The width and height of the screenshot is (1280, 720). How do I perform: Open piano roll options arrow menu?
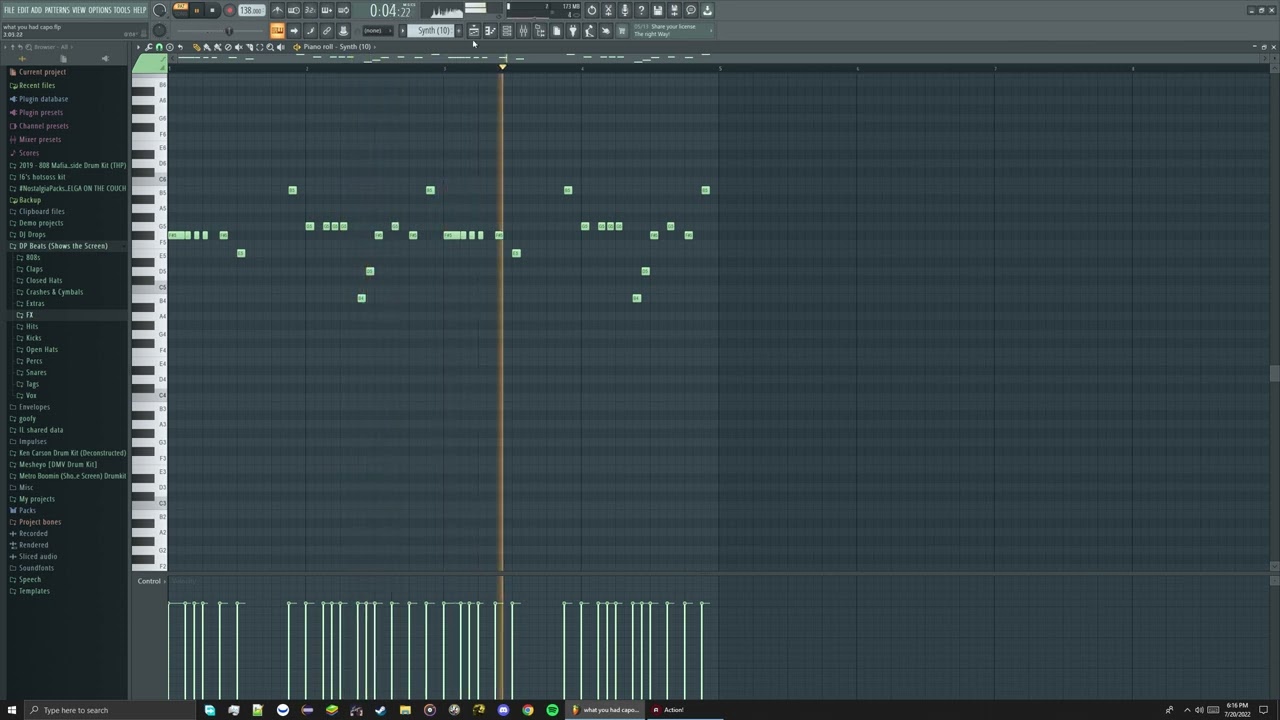pos(139,47)
